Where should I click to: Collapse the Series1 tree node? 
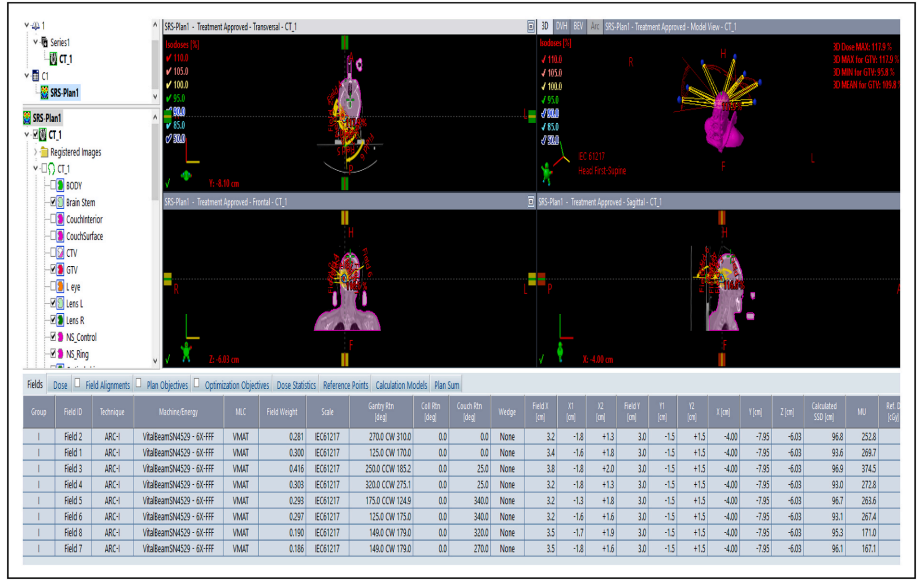[x=35, y=42]
